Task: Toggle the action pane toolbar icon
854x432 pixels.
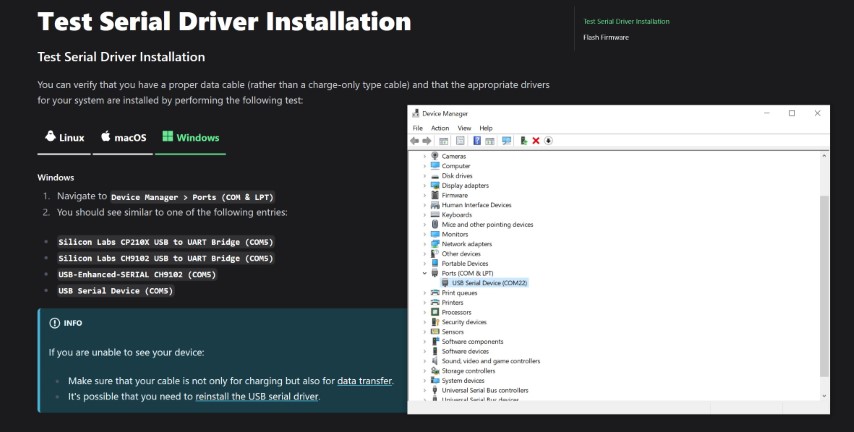Action: click(x=490, y=141)
